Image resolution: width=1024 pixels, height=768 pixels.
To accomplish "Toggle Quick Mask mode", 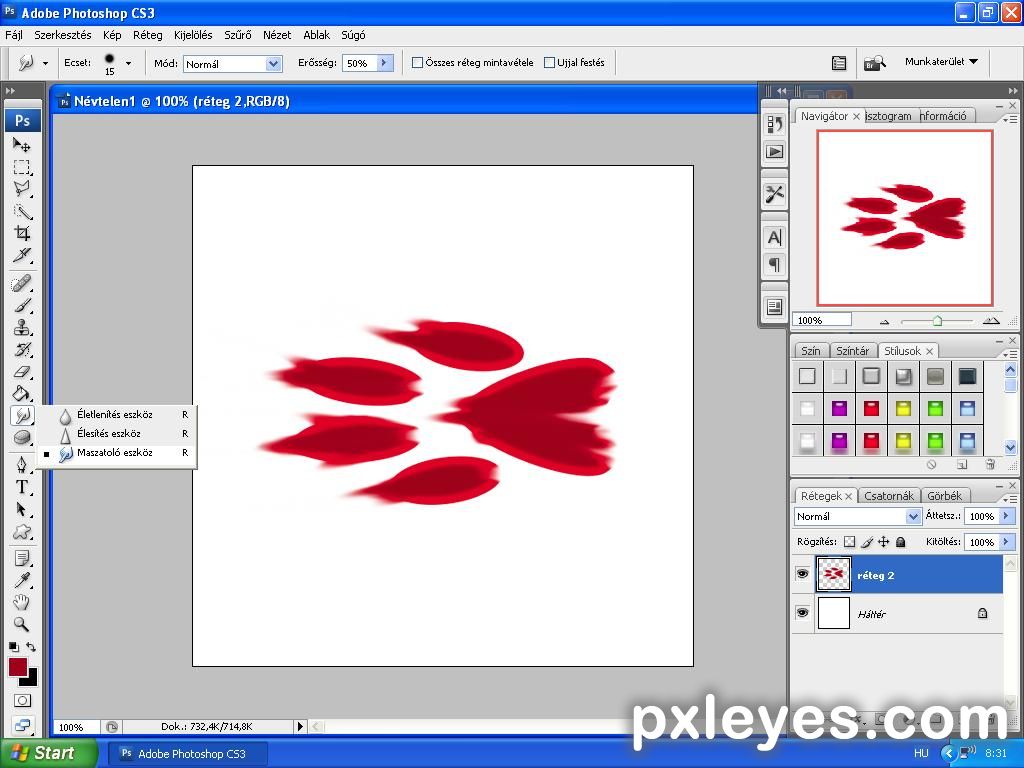I will pyautogui.click(x=22, y=701).
